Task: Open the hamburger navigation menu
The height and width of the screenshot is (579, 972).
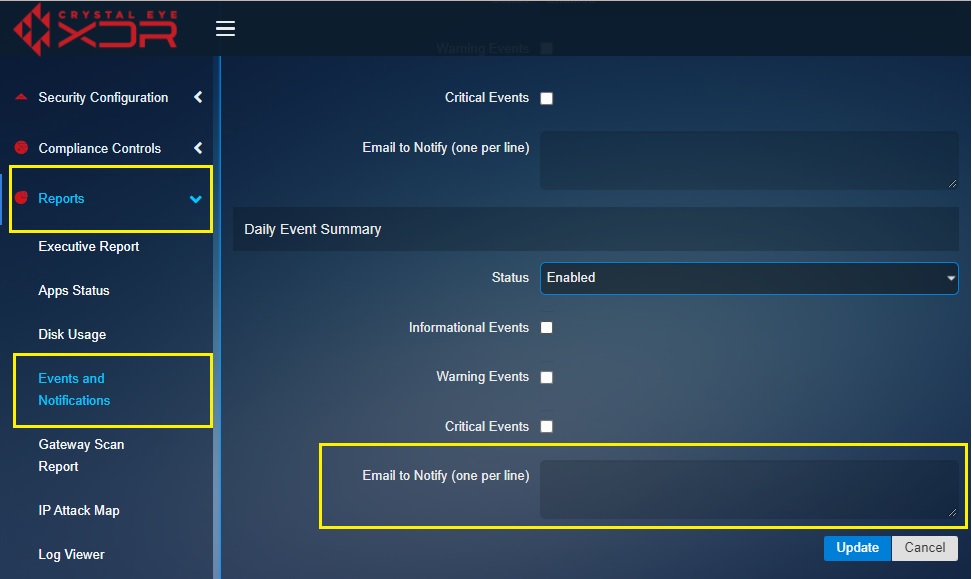Action: point(225,29)
